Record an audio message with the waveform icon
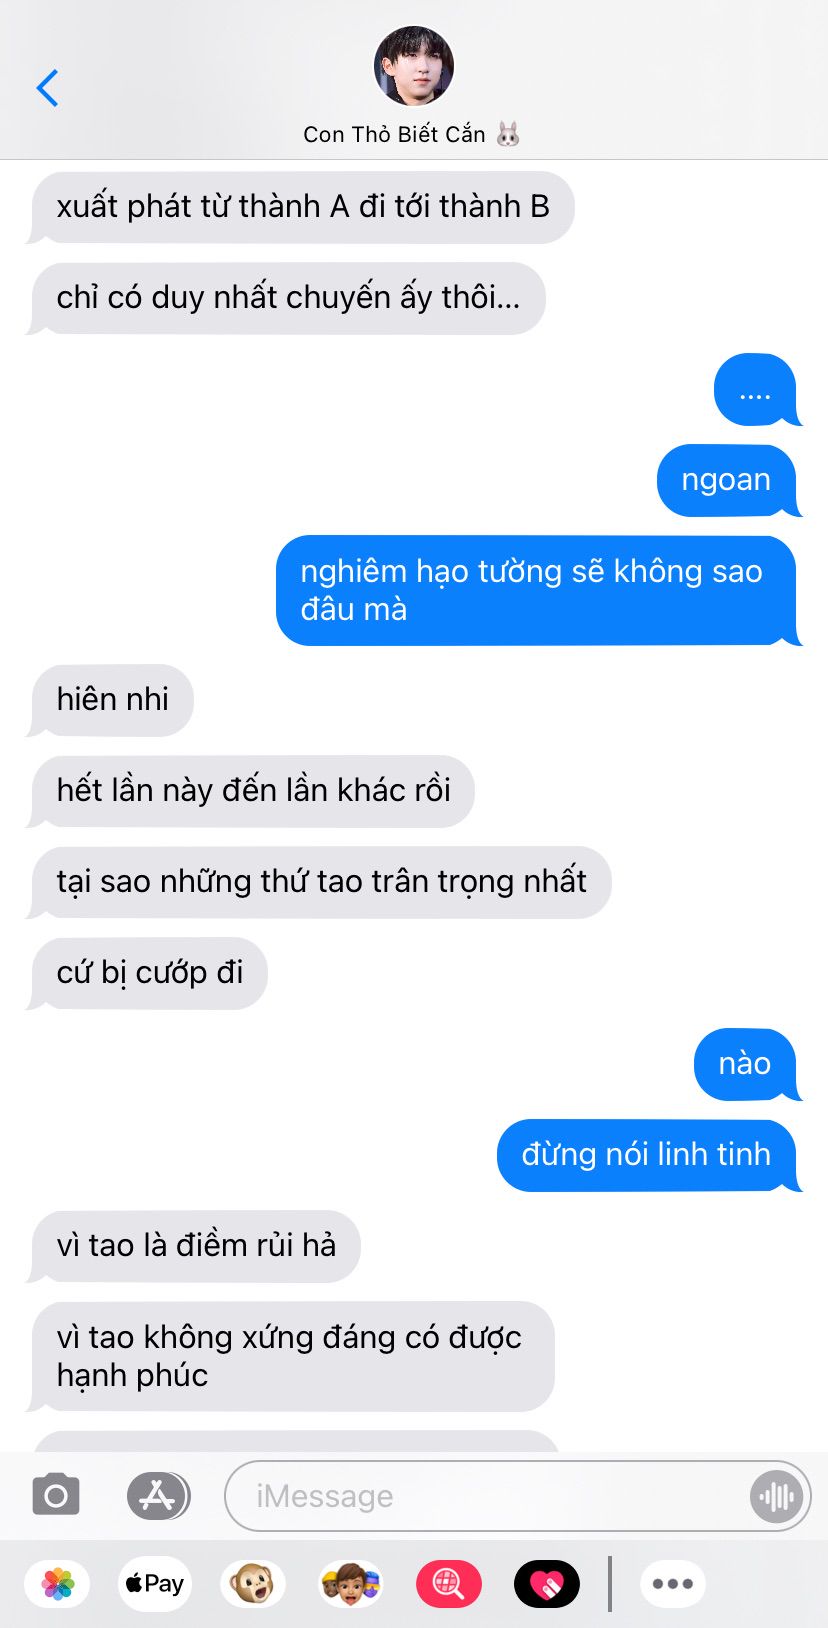This screenshot has width=828, height=1628. click(x=776, y=1496)
